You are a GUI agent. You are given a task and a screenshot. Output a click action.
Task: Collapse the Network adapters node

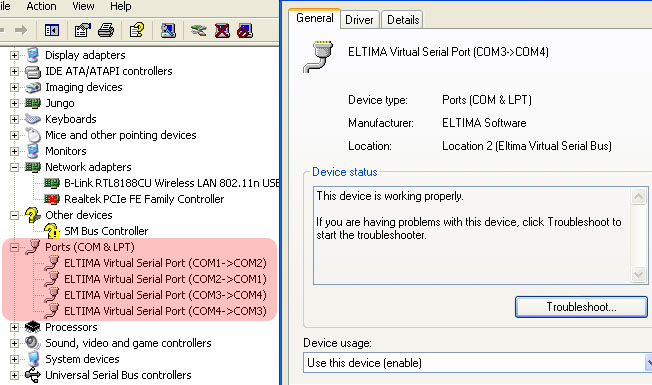point(14,167)
